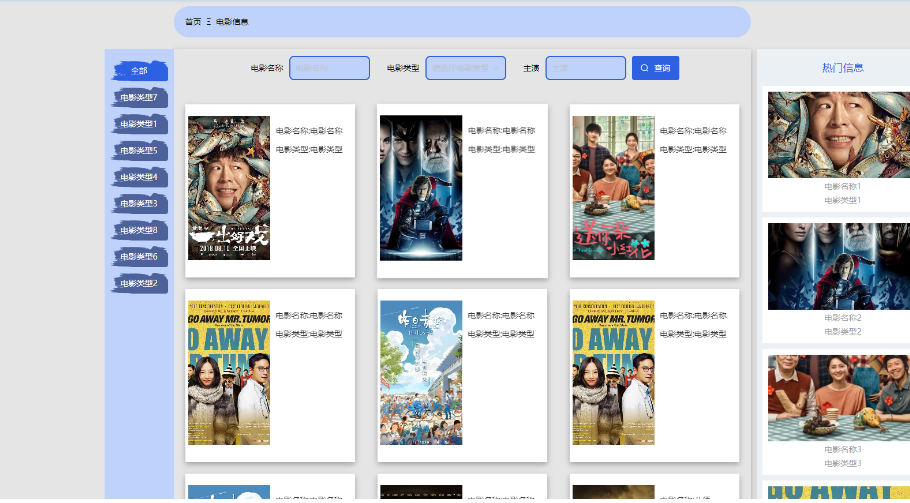Click 电影类型3 under the hot-info dinner-table thumbnail

click(843, 464)
